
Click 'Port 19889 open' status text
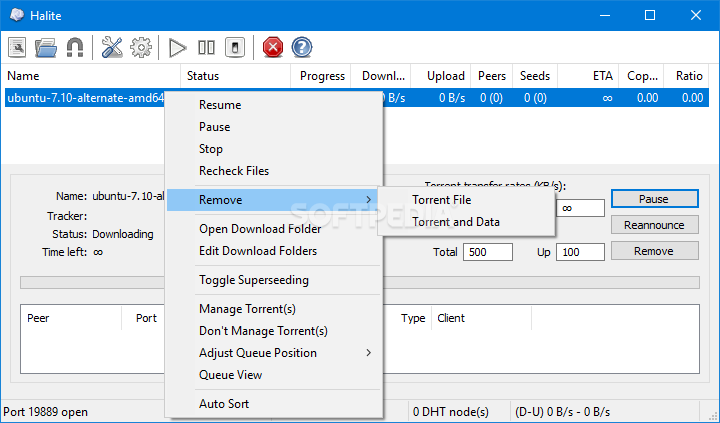click(x=45, y=412)
